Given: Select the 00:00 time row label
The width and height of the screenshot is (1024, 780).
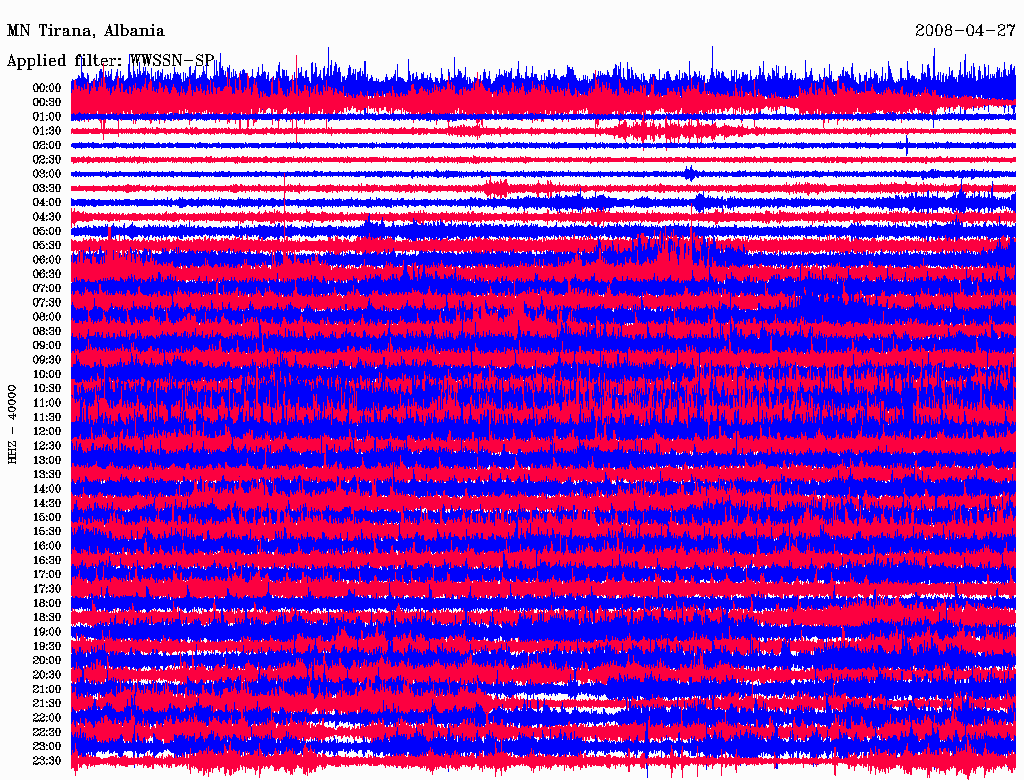Looking at the screenshot, I should click(x=47, y=88).
